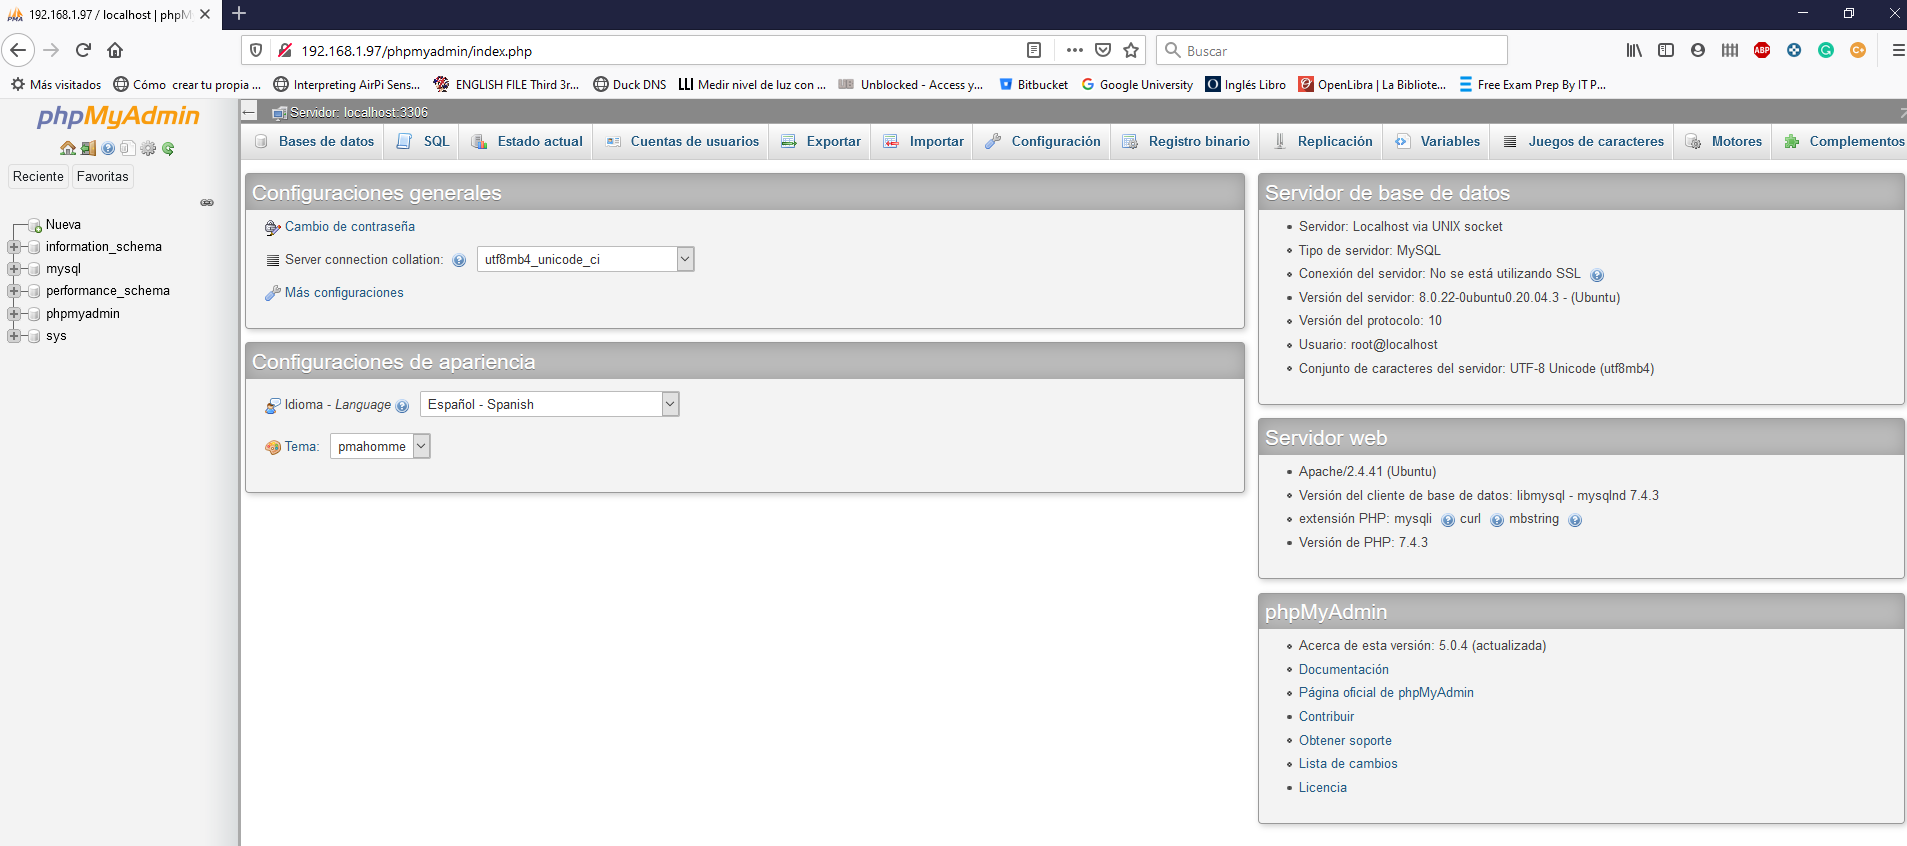This screenshot has width=1907, height=846.
Task: Switch to the SQL tab
Action: click(424, 141)
